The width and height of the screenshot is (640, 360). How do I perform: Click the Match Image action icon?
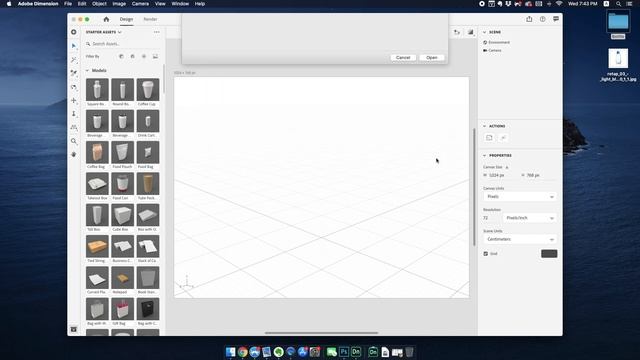[x=489, y=138]
